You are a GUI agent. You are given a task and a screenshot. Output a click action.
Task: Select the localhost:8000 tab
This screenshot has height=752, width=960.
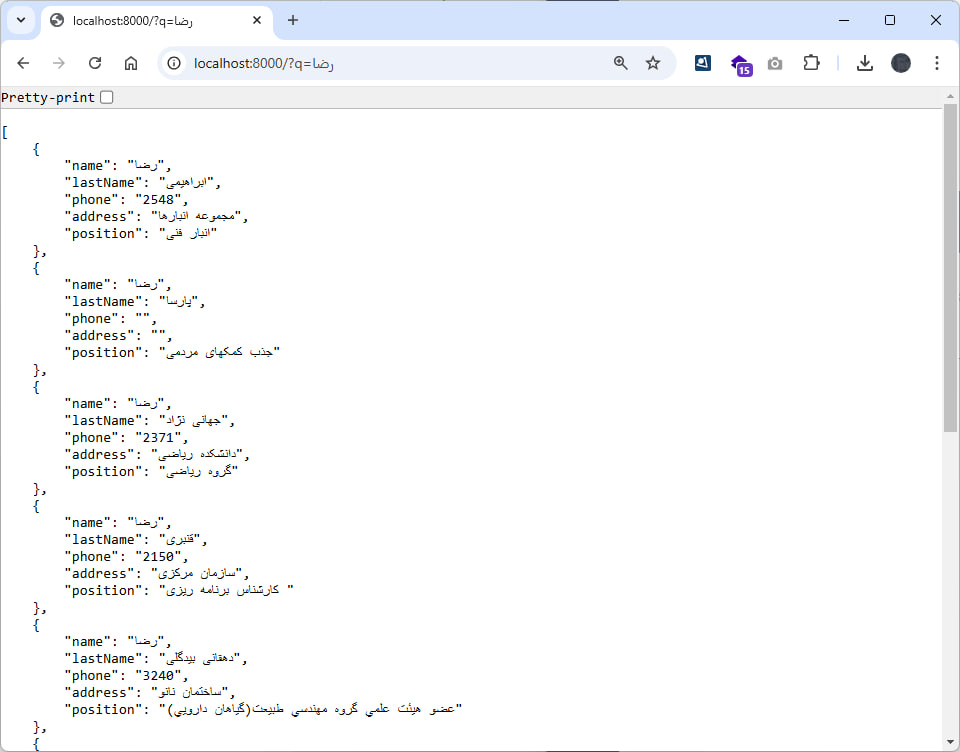point(157,21)
